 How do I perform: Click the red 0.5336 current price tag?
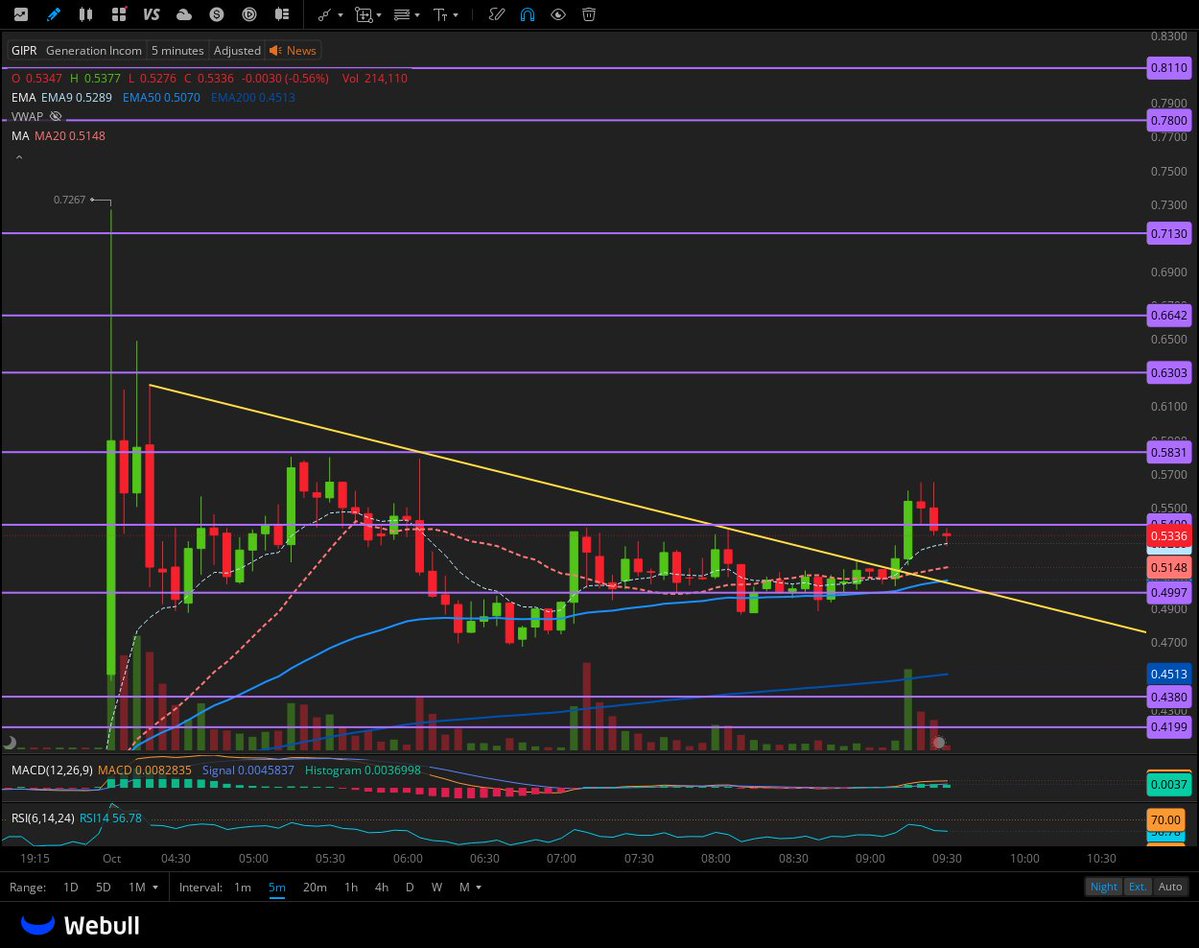click(x=1169, y=536)
